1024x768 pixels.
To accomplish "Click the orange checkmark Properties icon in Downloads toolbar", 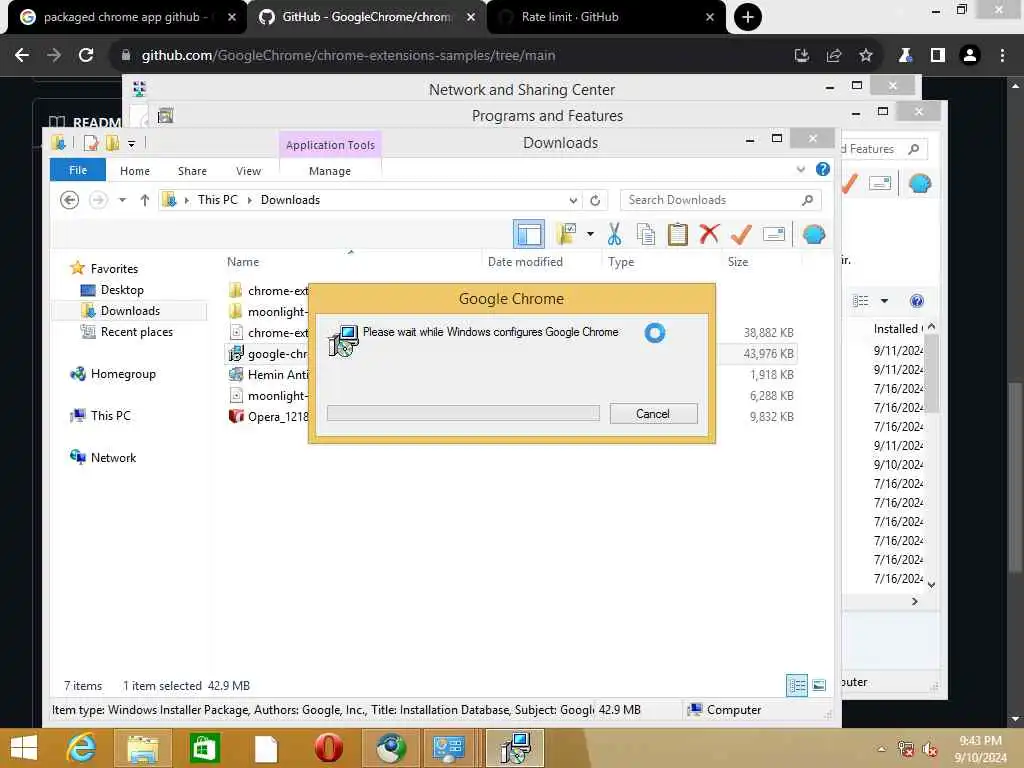I will 741,234.
